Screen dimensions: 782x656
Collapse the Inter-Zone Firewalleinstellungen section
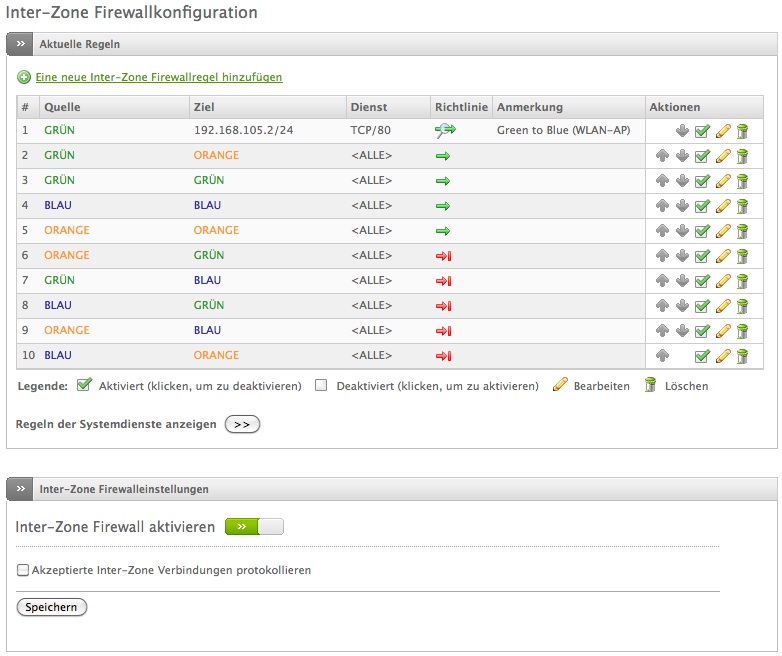pyautogui.click(x=21, y=489)
